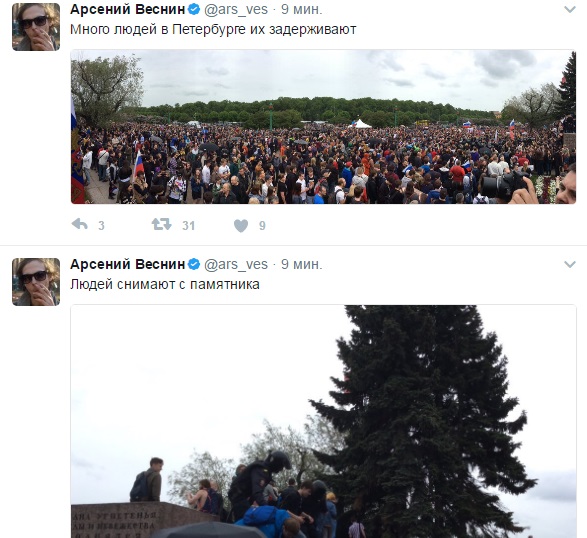Click @ars_ves handle in first tweet
The image size is (587, 538).
coord(236,10)
